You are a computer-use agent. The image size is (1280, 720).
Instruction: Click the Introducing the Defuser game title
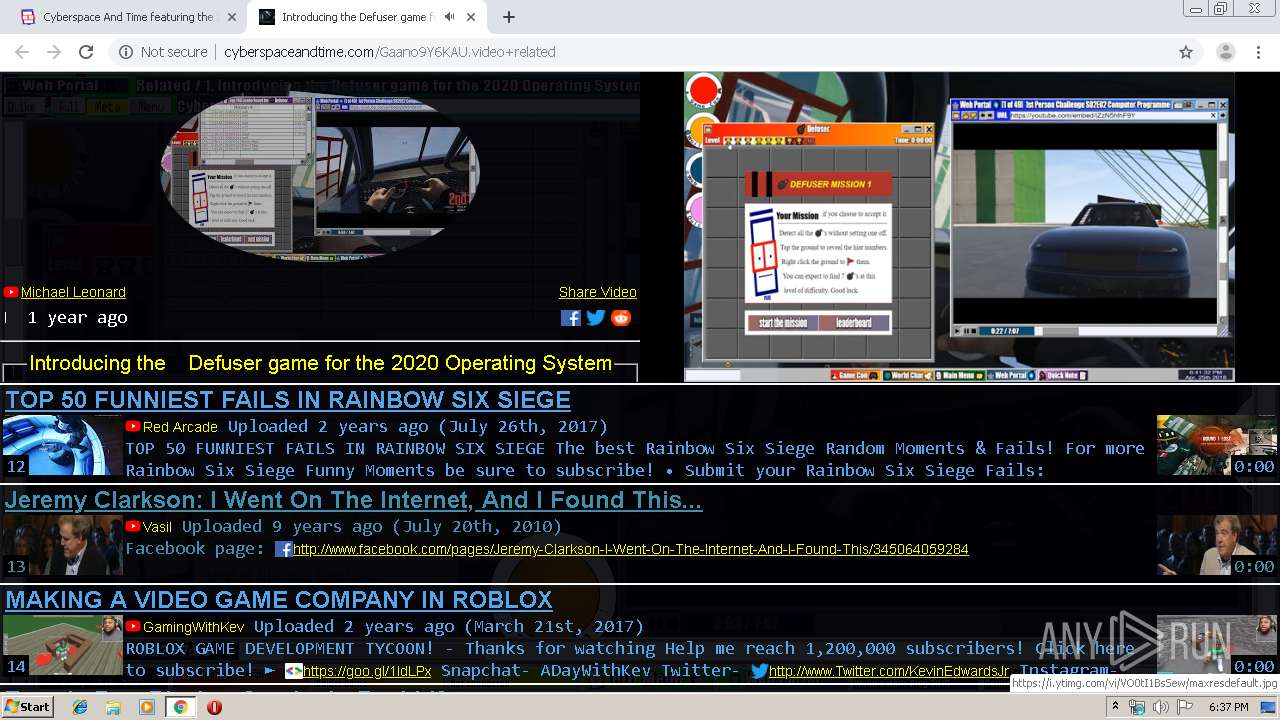tap(320, 363)
